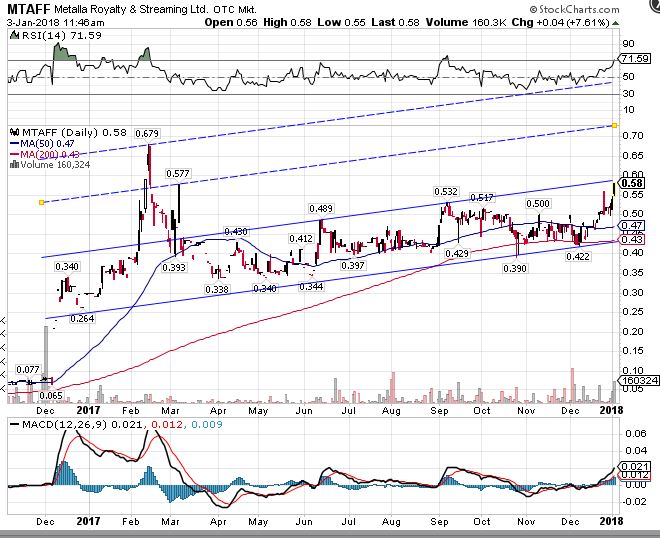660x538 pixels.
Task: Click the 0.43 MA(200) axis tag
Action: click(x=631, y=240)
